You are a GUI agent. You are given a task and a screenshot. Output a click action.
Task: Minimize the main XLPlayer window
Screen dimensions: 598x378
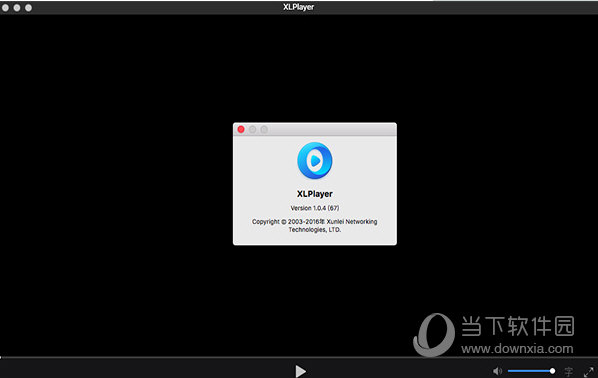pos(17,8)
